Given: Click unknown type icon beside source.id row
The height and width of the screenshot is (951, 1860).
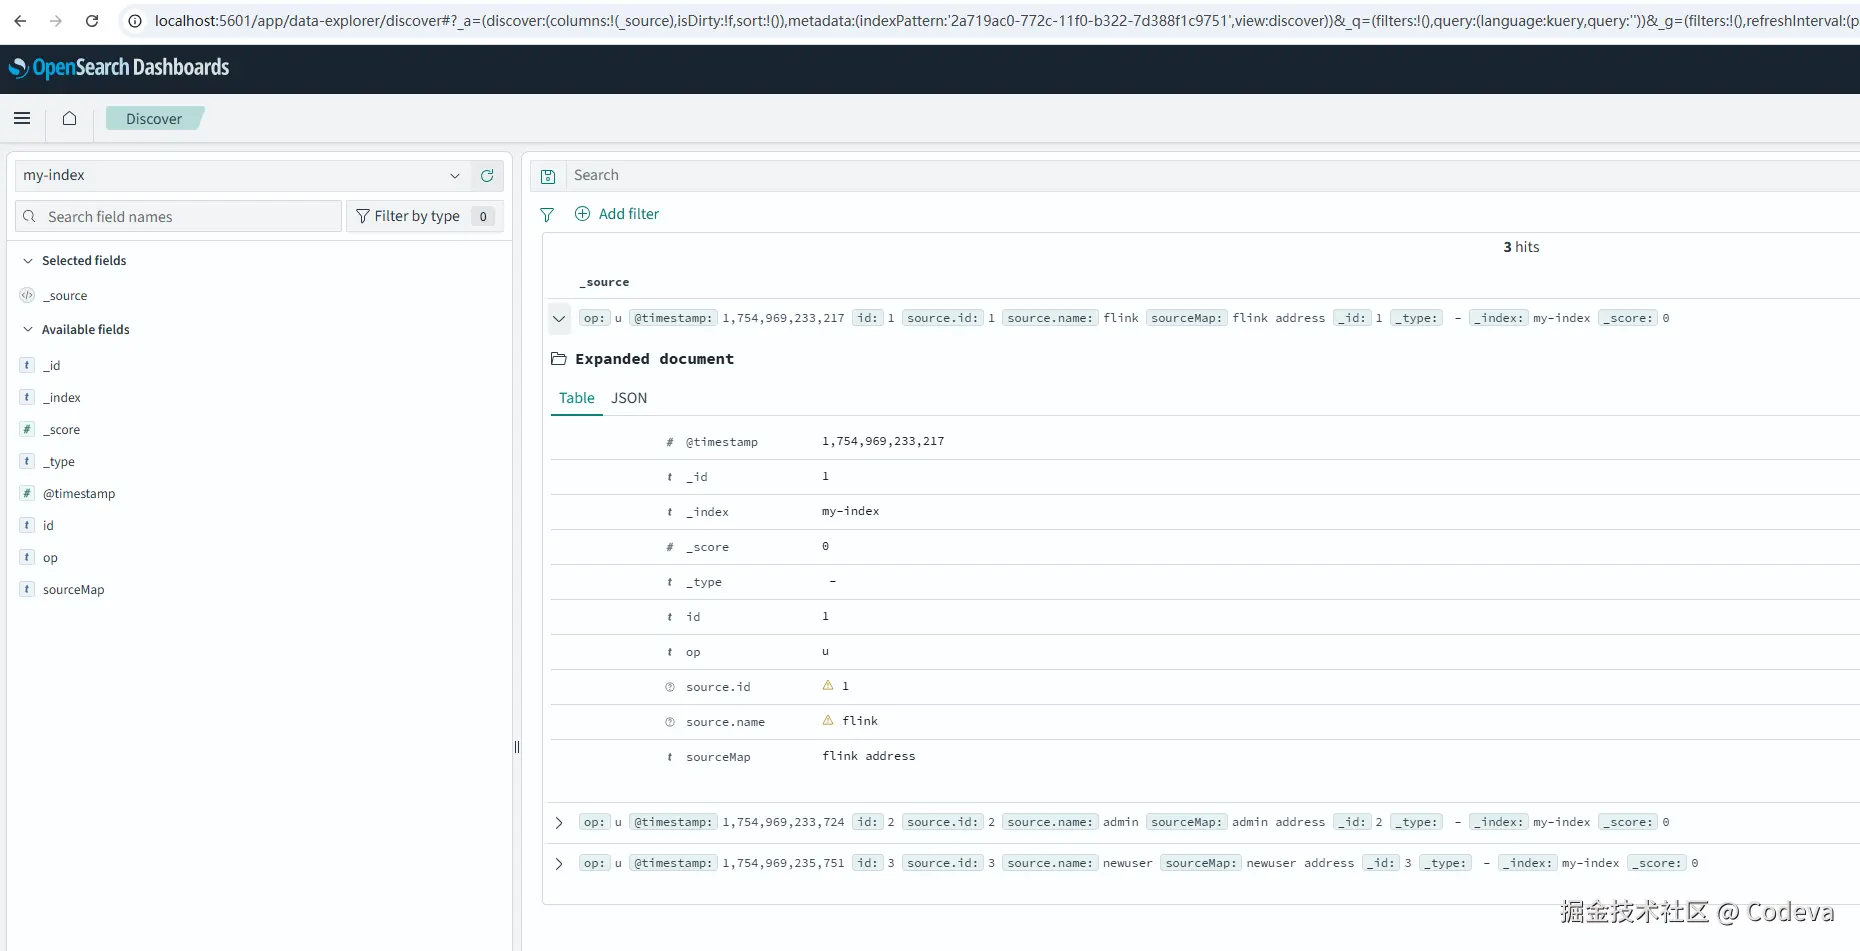Looking at the screenshot, I should [x=670, y=687].
